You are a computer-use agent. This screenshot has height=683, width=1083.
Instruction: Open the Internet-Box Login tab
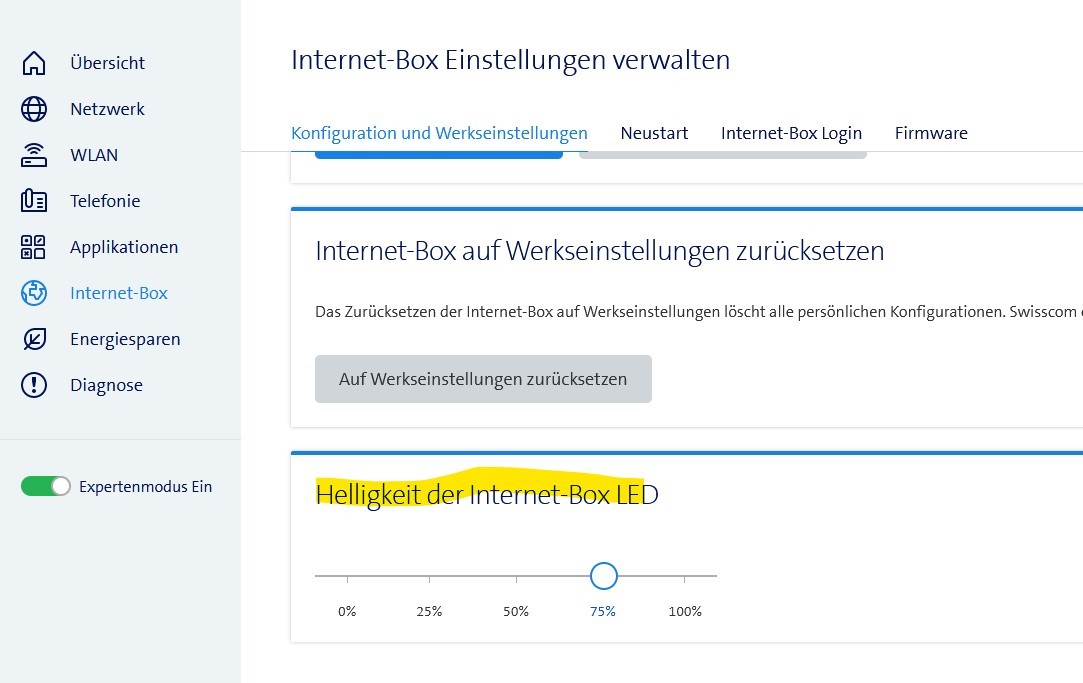click(791, 133)
